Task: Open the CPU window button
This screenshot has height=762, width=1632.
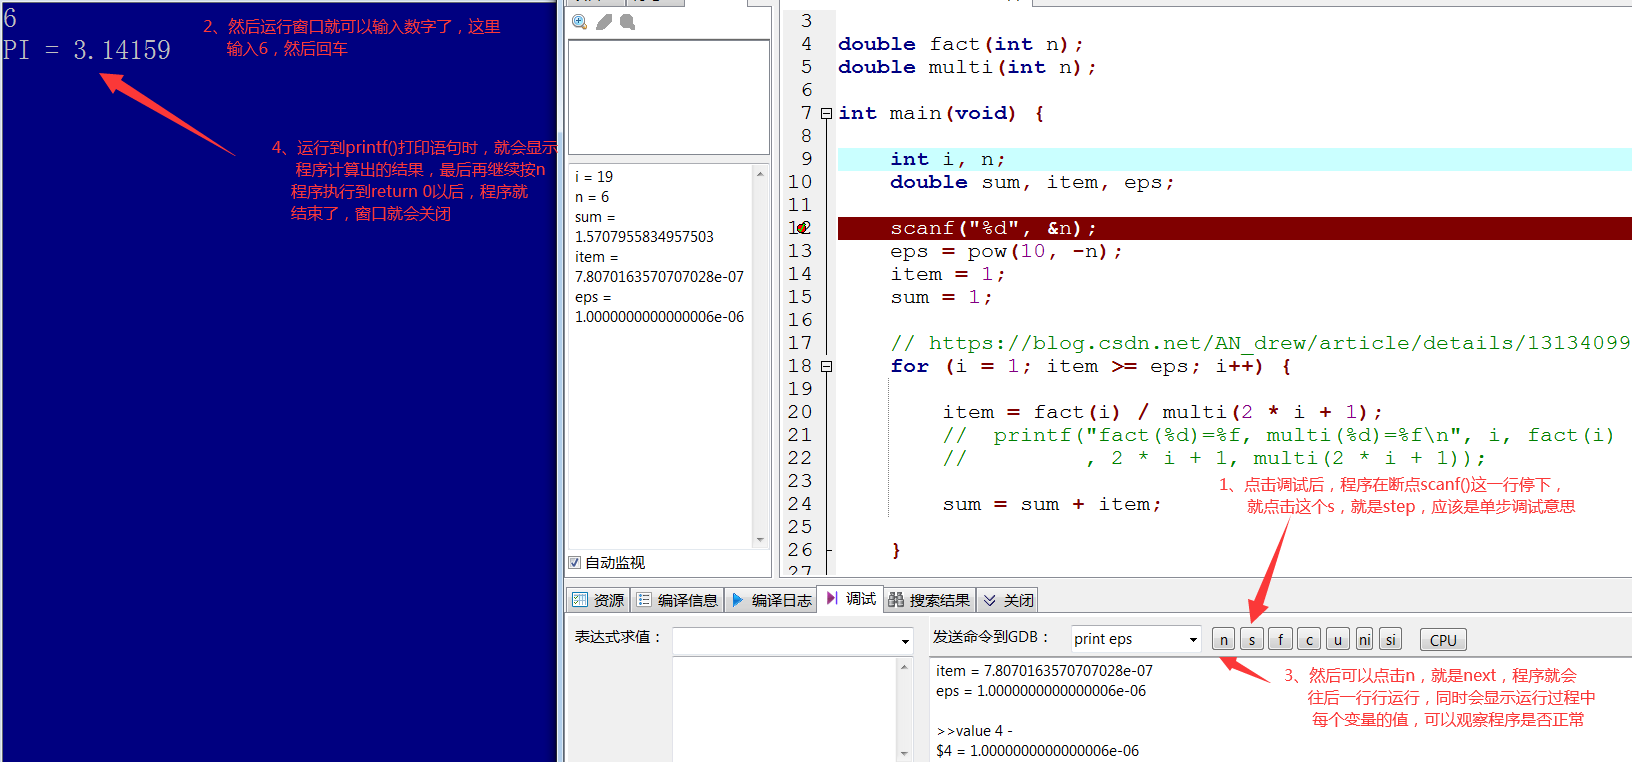Action: tap(1443, 640)
